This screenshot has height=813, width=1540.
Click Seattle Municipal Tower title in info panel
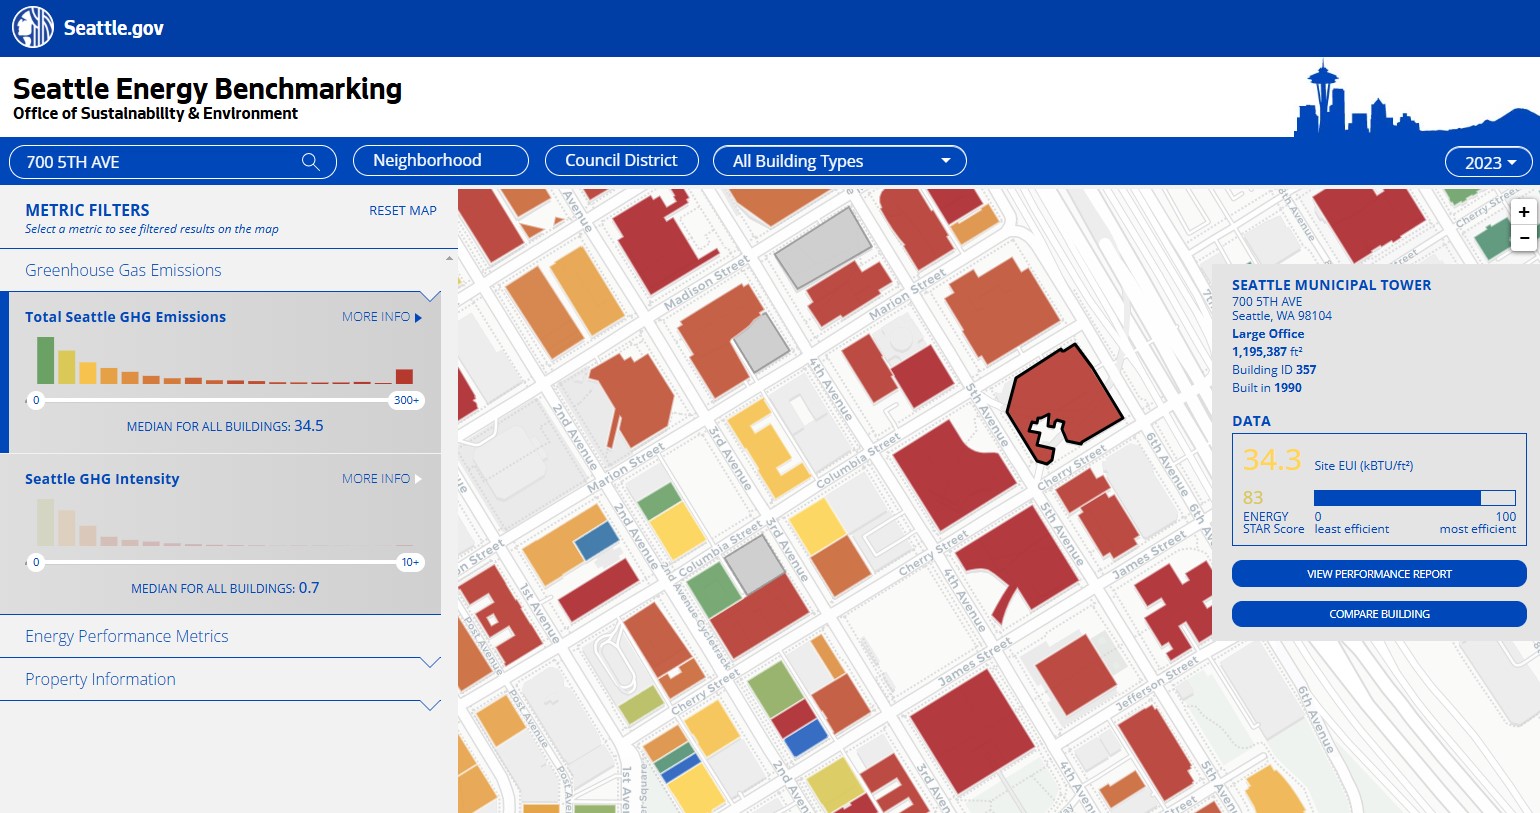pyautogui.click(x=1331, y=285)
